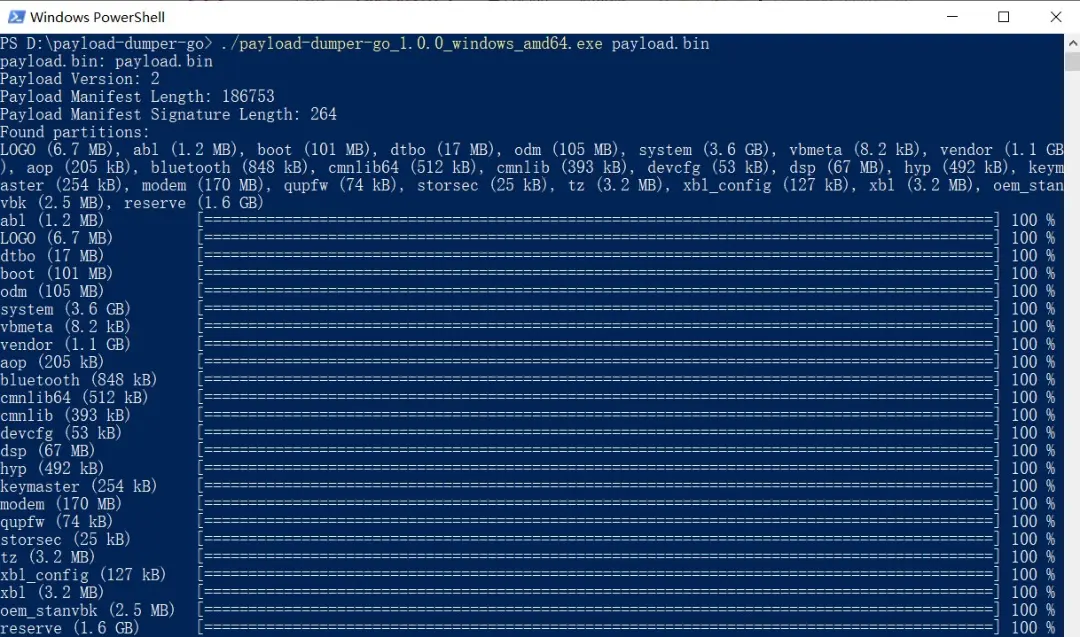Click the vertical scrollbar thumb
The width and height of the screenshot is (1080, 637).
pyautogui.click(x=1072, y=61)
